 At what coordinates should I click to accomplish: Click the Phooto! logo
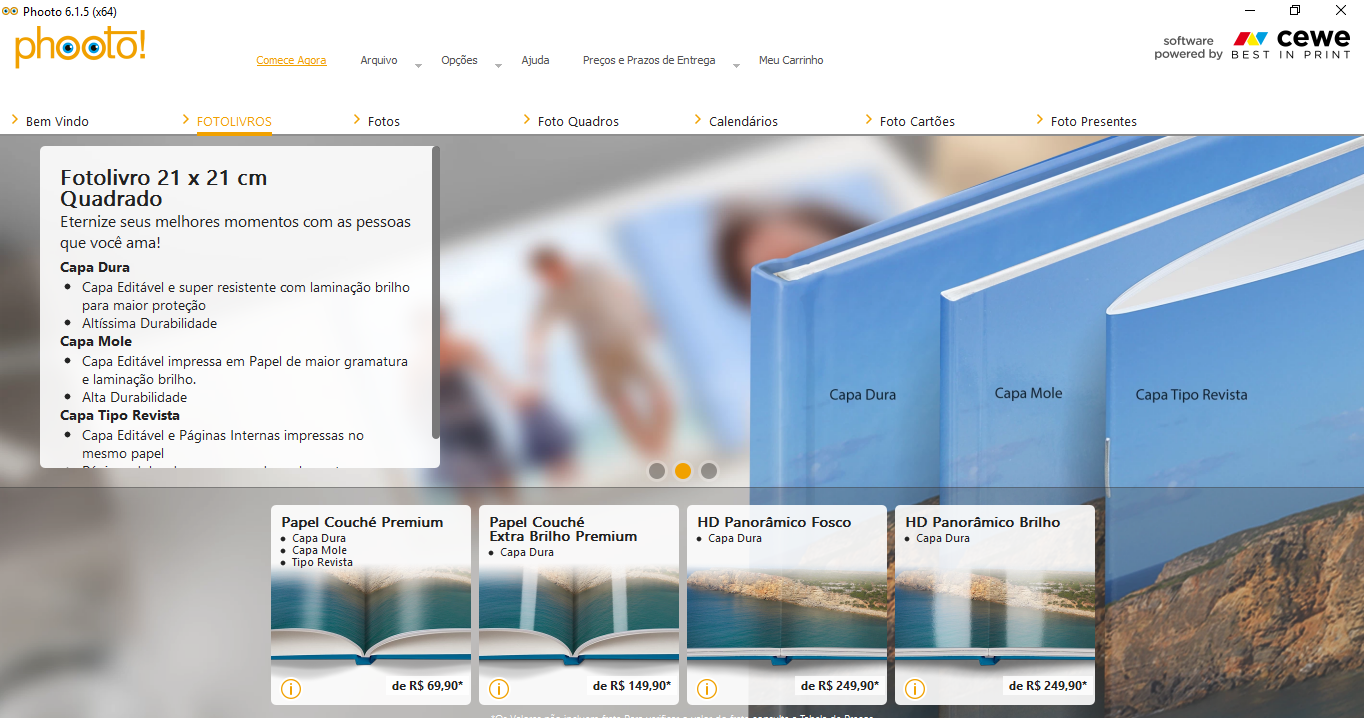[80, 47]
